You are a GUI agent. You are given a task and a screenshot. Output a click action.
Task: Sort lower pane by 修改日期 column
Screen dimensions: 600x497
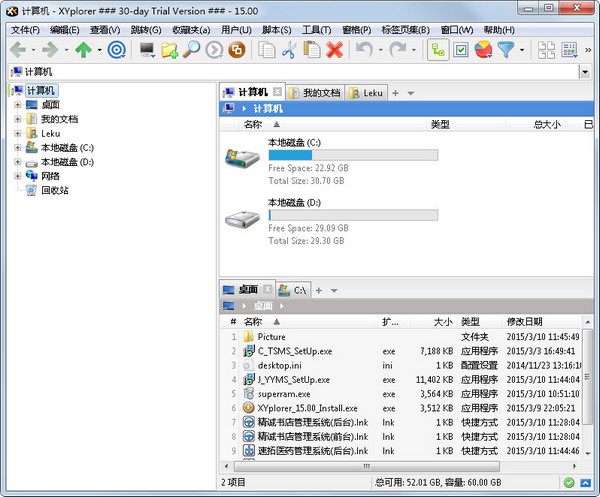(525, 322)
